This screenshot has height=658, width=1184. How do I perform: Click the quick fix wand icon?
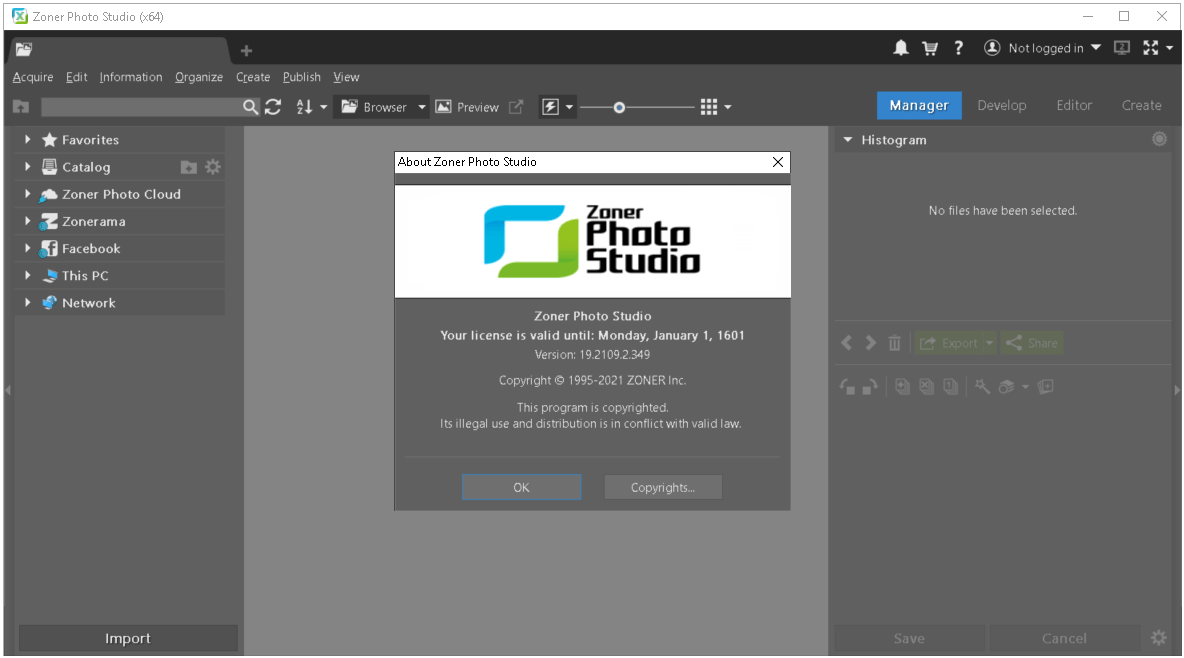[982, 387]
